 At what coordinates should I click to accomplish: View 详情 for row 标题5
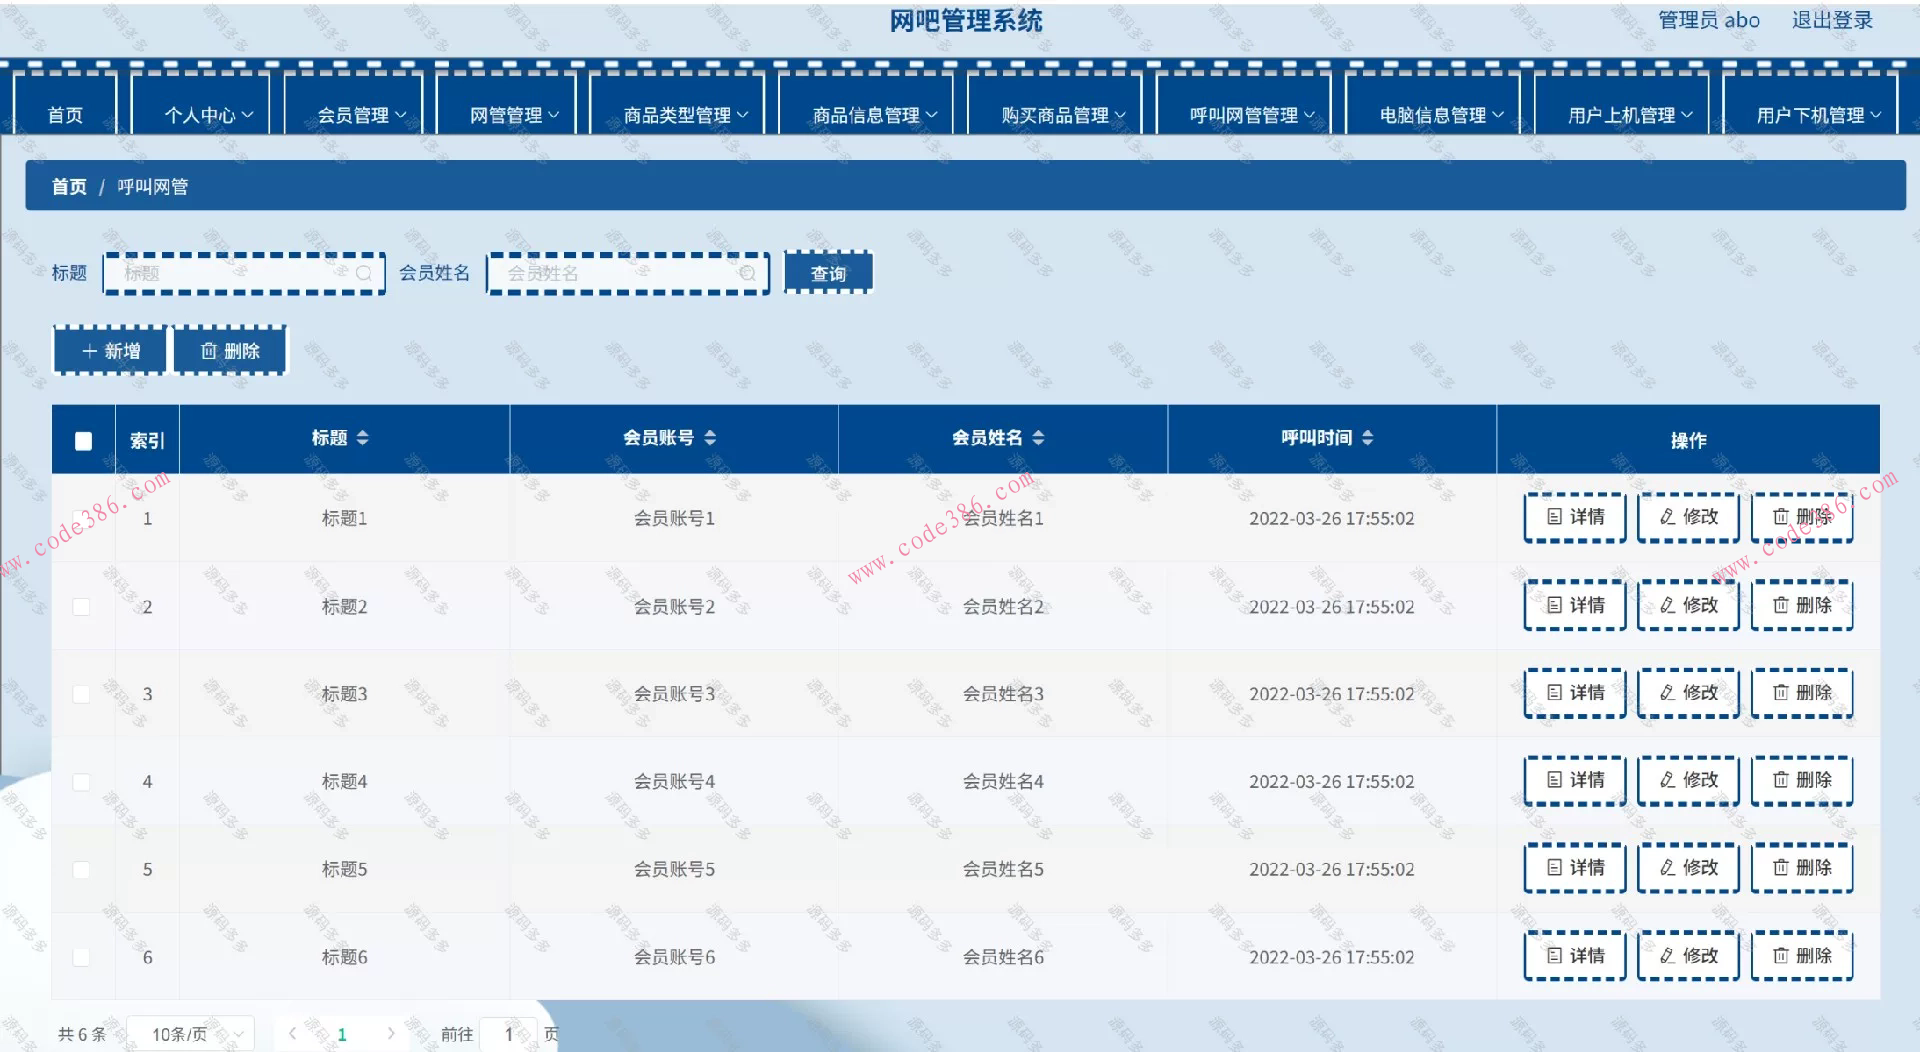pos(1575,868)
